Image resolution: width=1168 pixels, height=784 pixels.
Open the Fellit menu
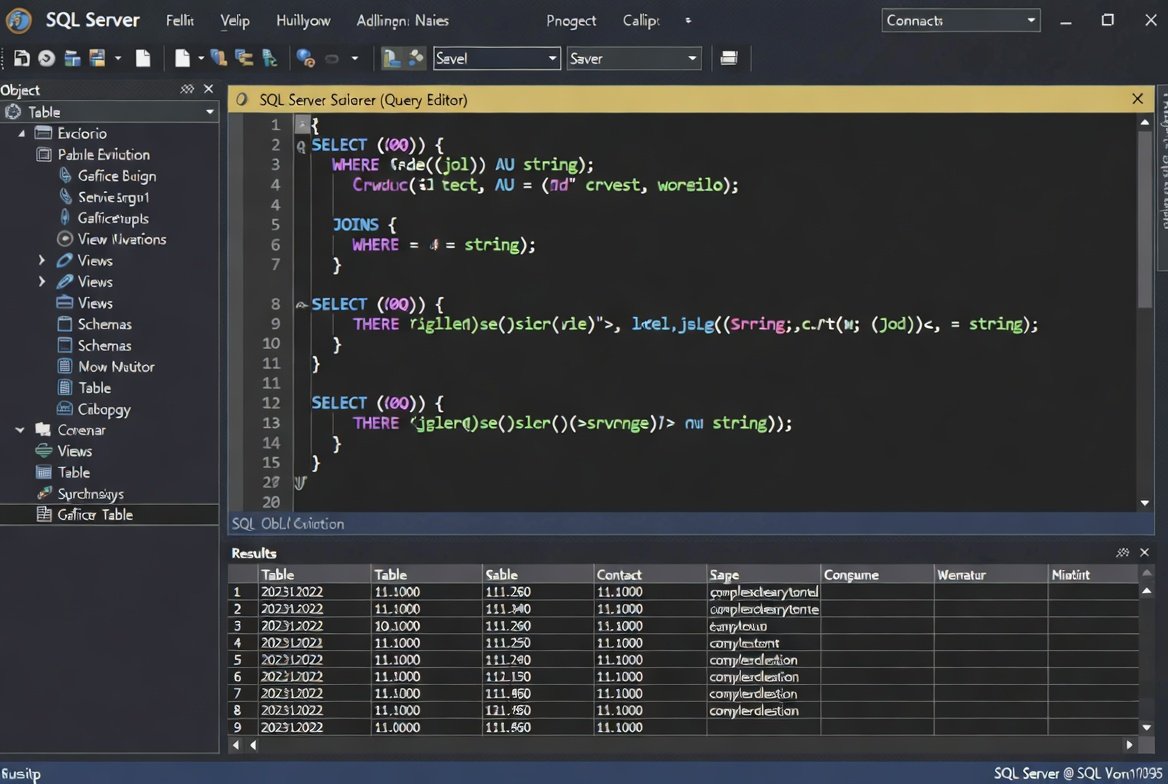(180, 20)
